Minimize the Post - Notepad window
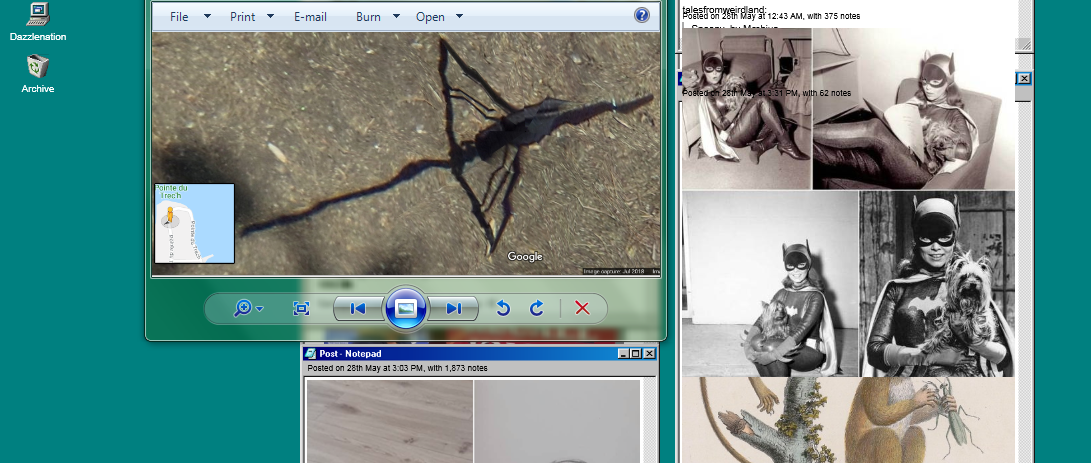 [623, 354]
